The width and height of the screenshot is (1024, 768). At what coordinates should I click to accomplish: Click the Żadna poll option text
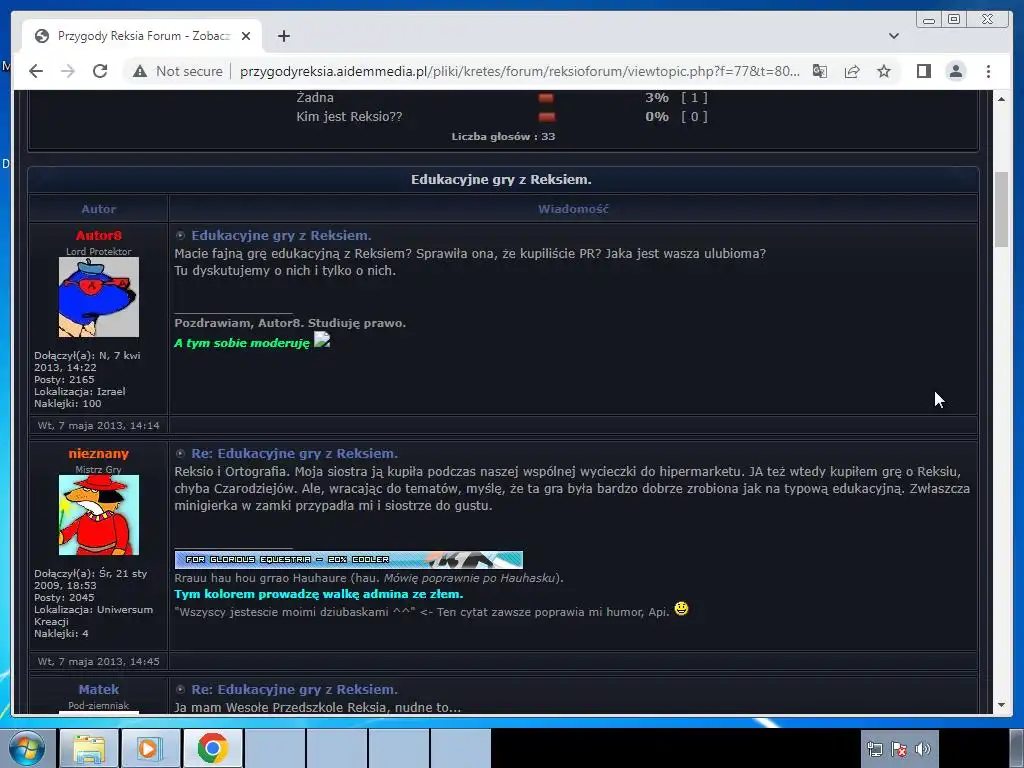[x=315, y=98]
